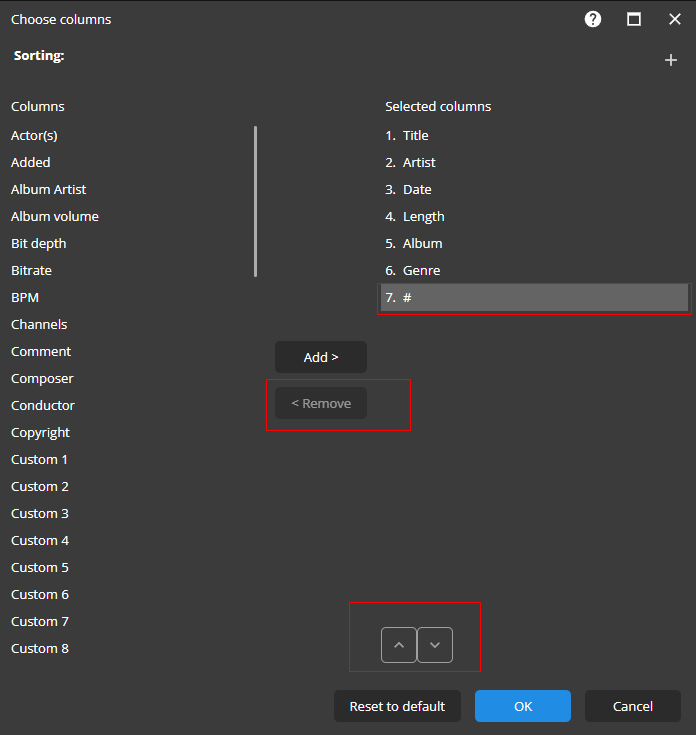The image size is (696, 735).
Task: Click the Columns list scrollbar
Action: click(x=256, y=200)
